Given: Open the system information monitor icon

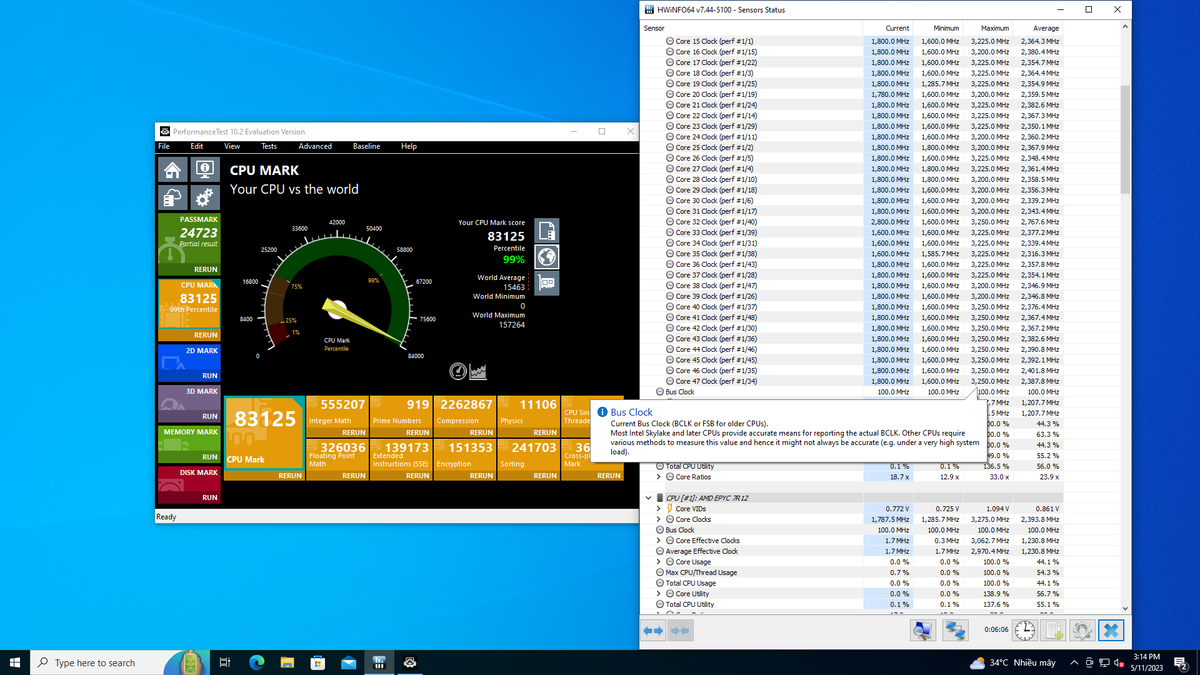Looking at the screenshot, I should click(204, 170).
